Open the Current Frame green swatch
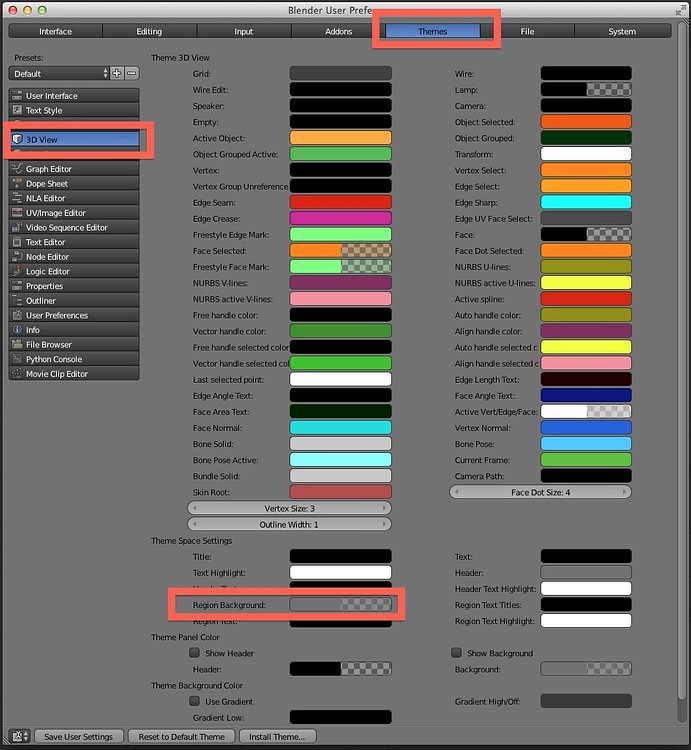Image resolution: width=691 pixels, height=750 pixels. [x=586, y=460]
